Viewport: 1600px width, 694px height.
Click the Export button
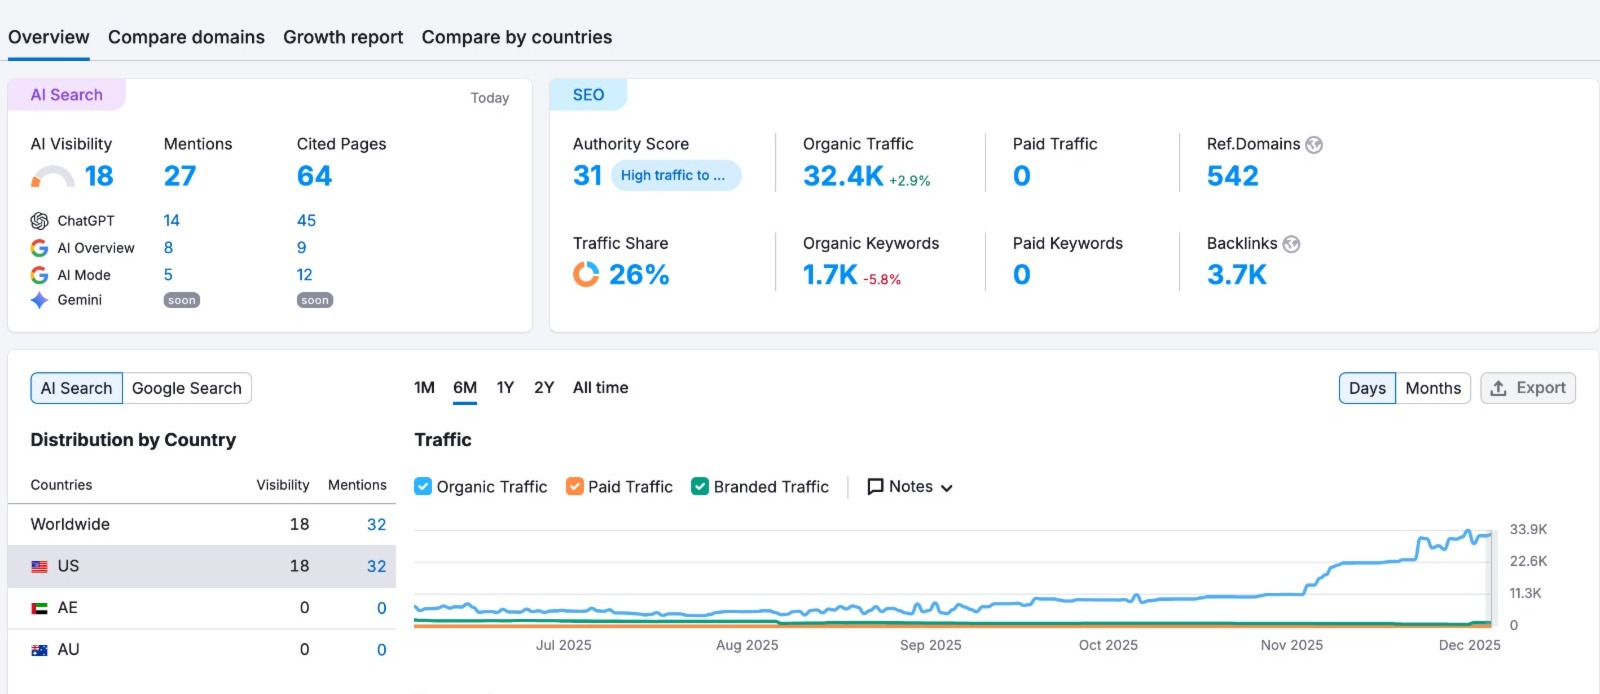1528,388
